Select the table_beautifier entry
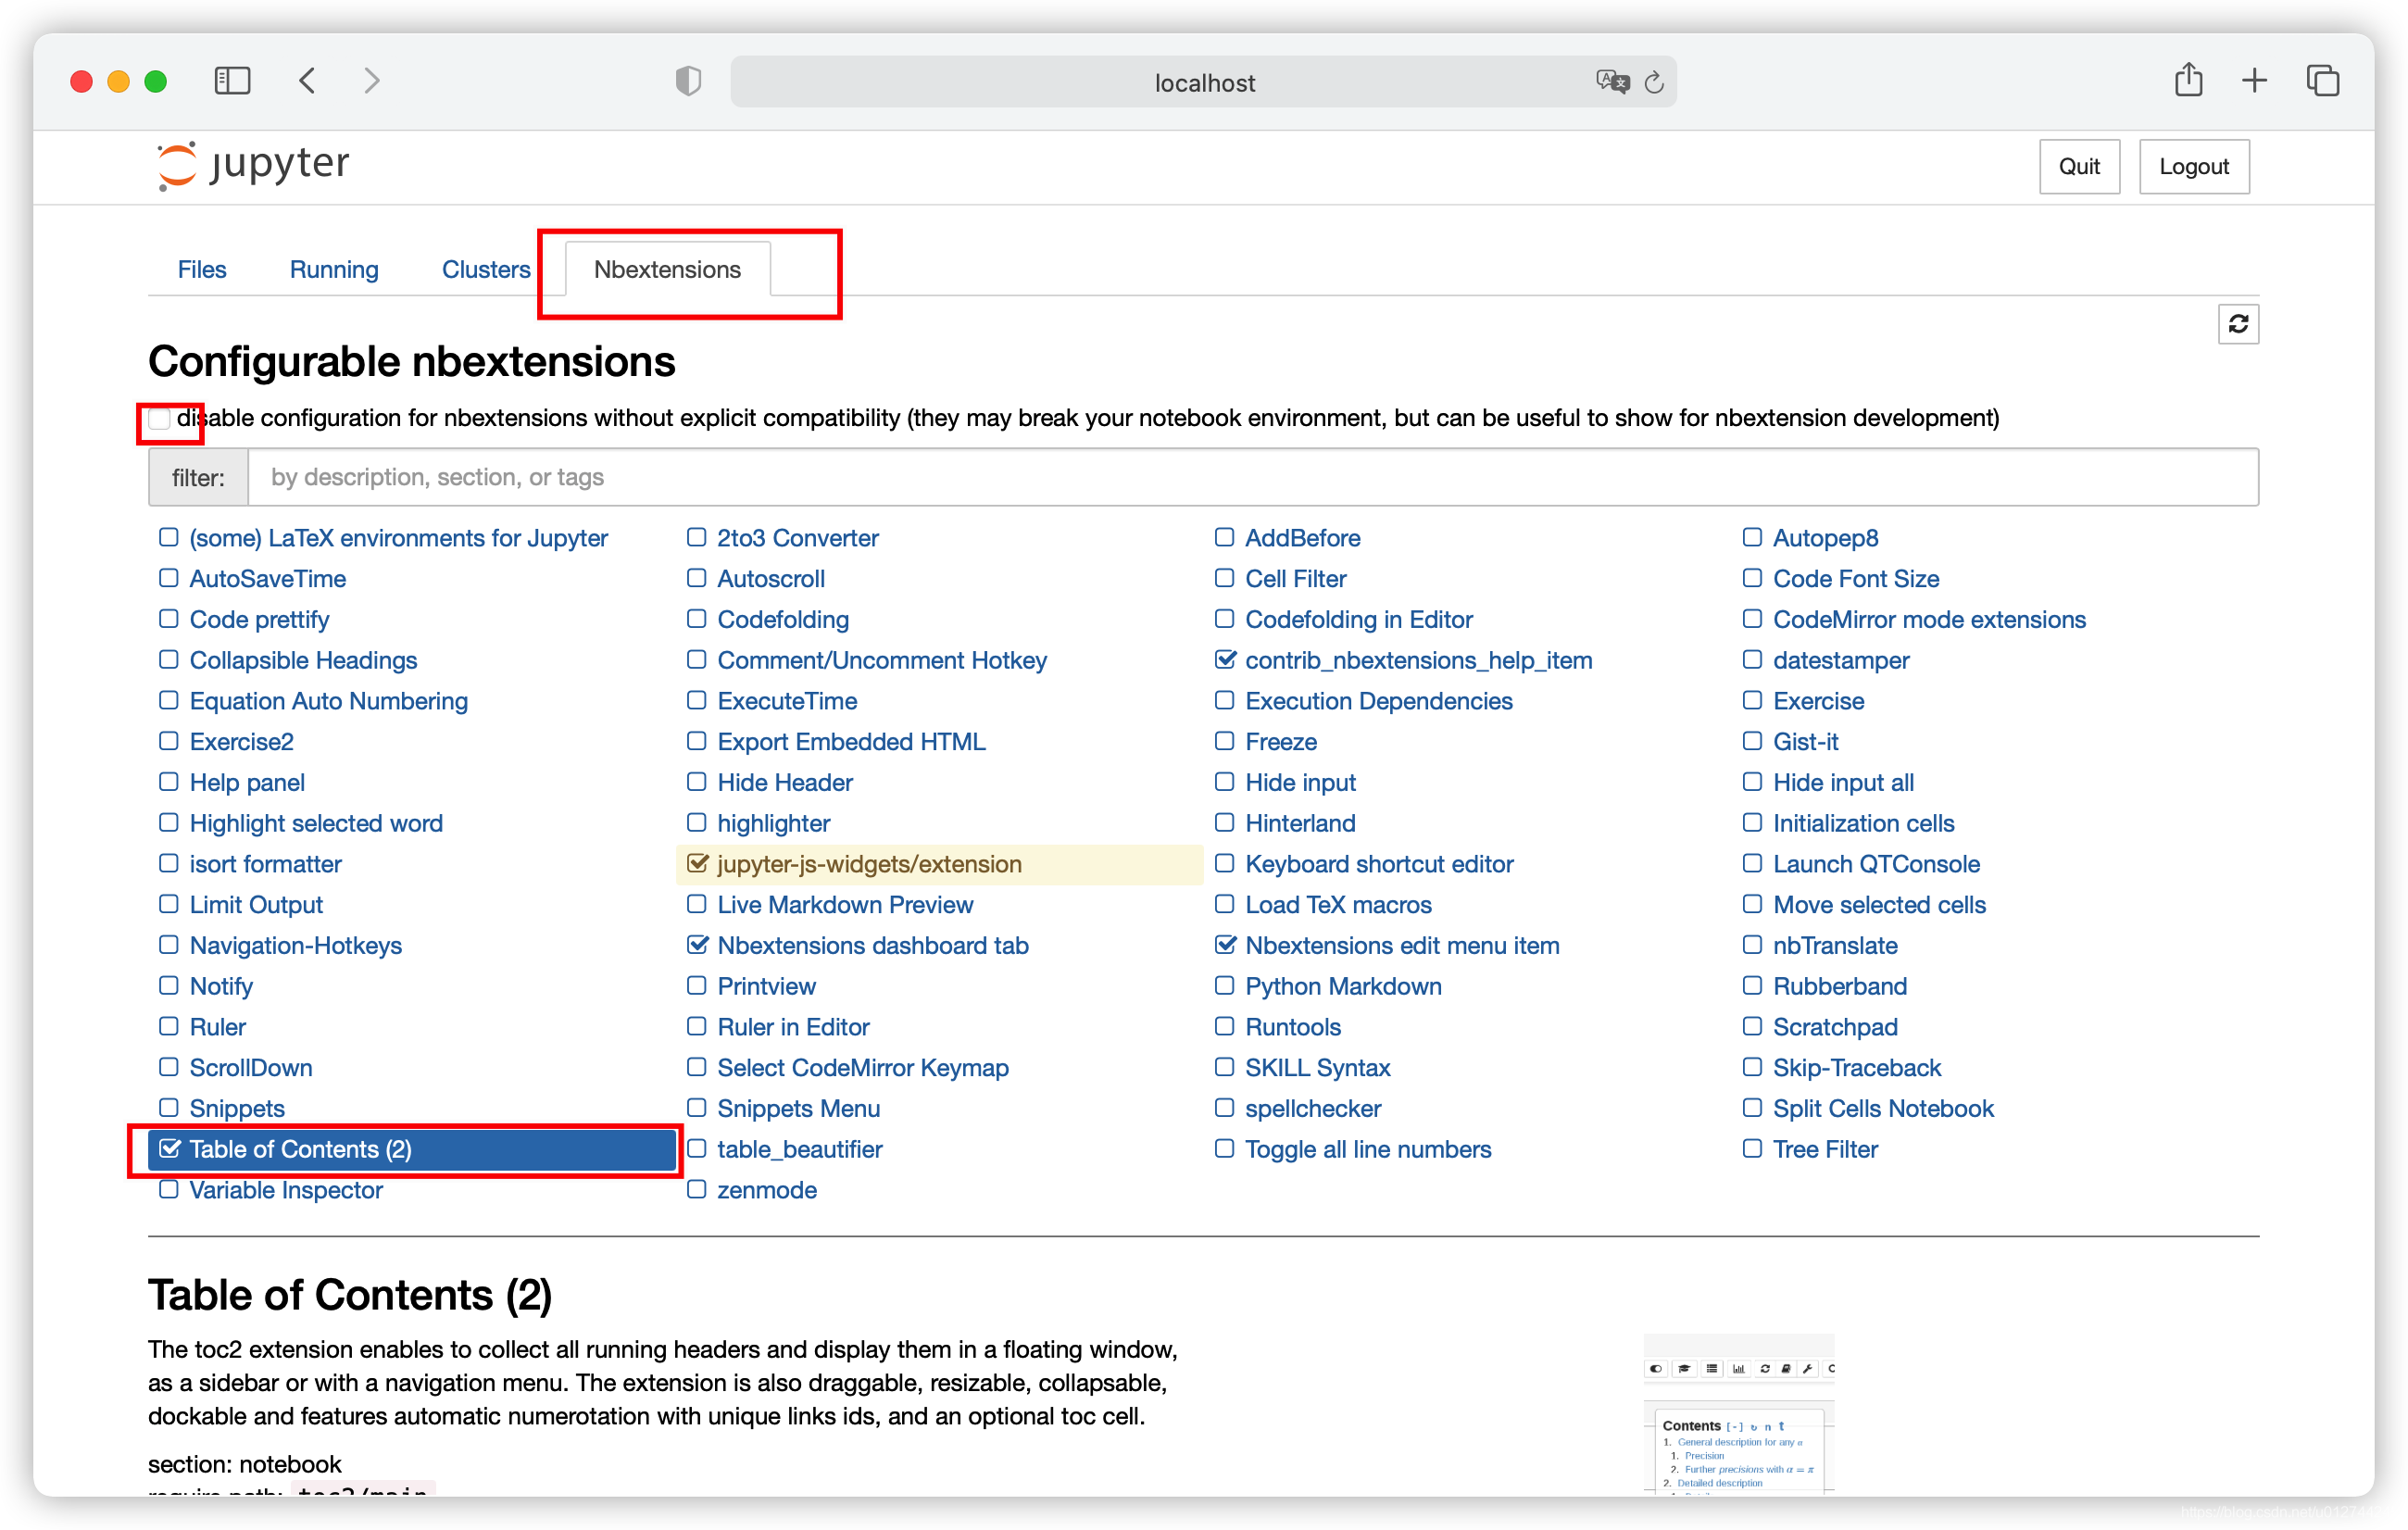 click(800, 1149)
